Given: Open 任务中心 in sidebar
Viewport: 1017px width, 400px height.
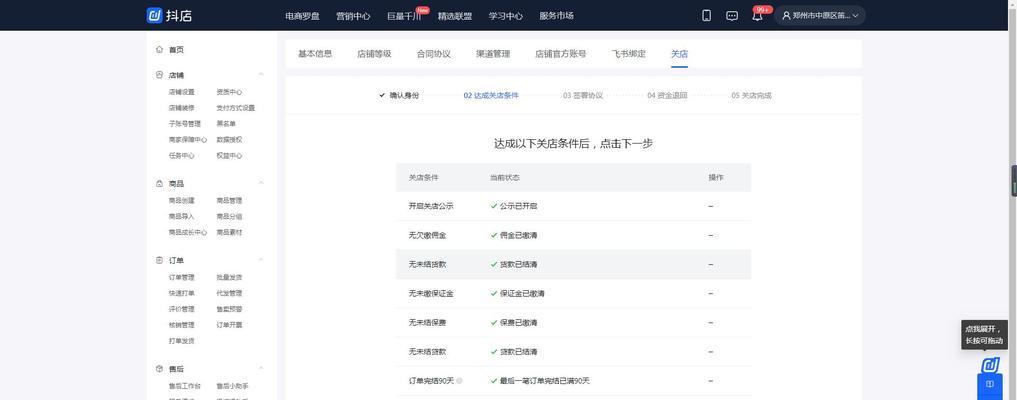Looking at the screenshot, I should pos(182,156).
